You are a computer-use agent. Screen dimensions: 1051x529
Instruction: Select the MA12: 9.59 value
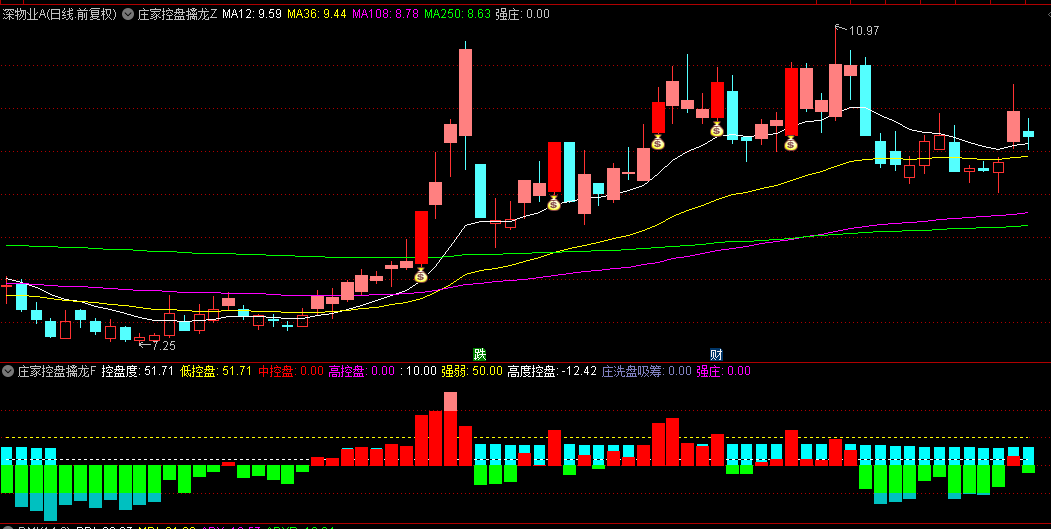(252, 13)
